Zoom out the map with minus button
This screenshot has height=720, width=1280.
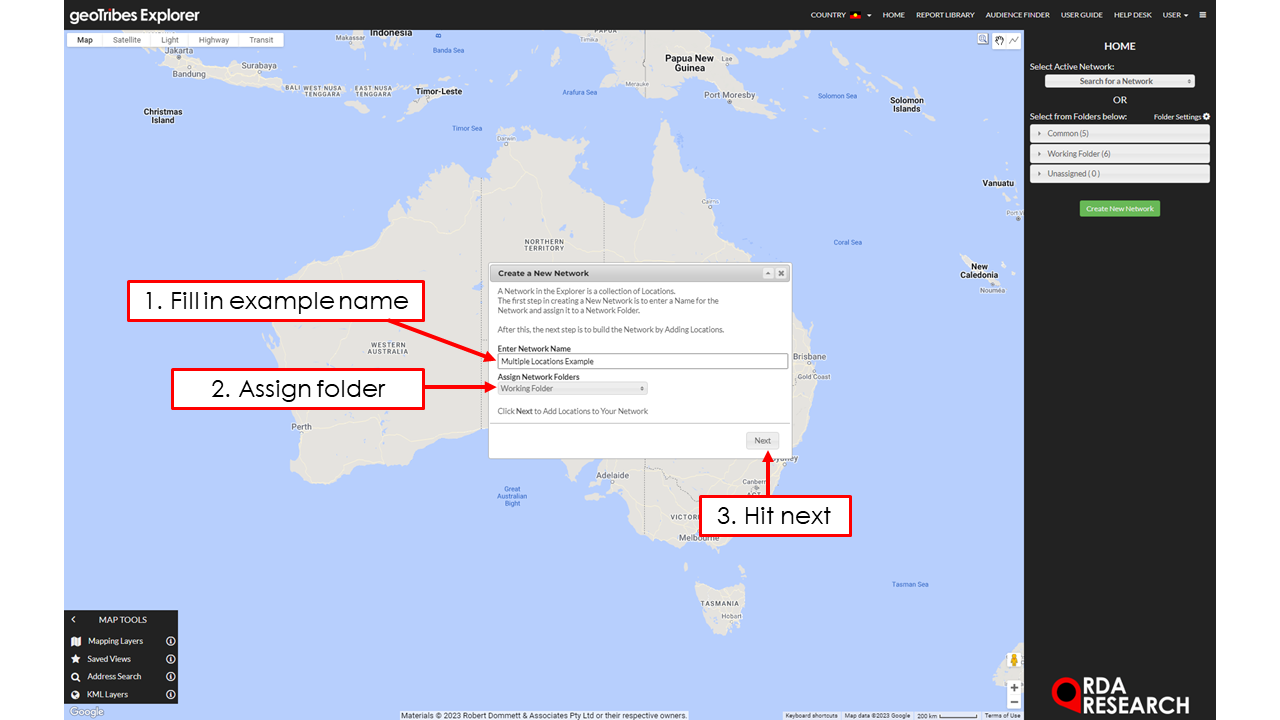pyautogui.click(x=1014, y=702)
